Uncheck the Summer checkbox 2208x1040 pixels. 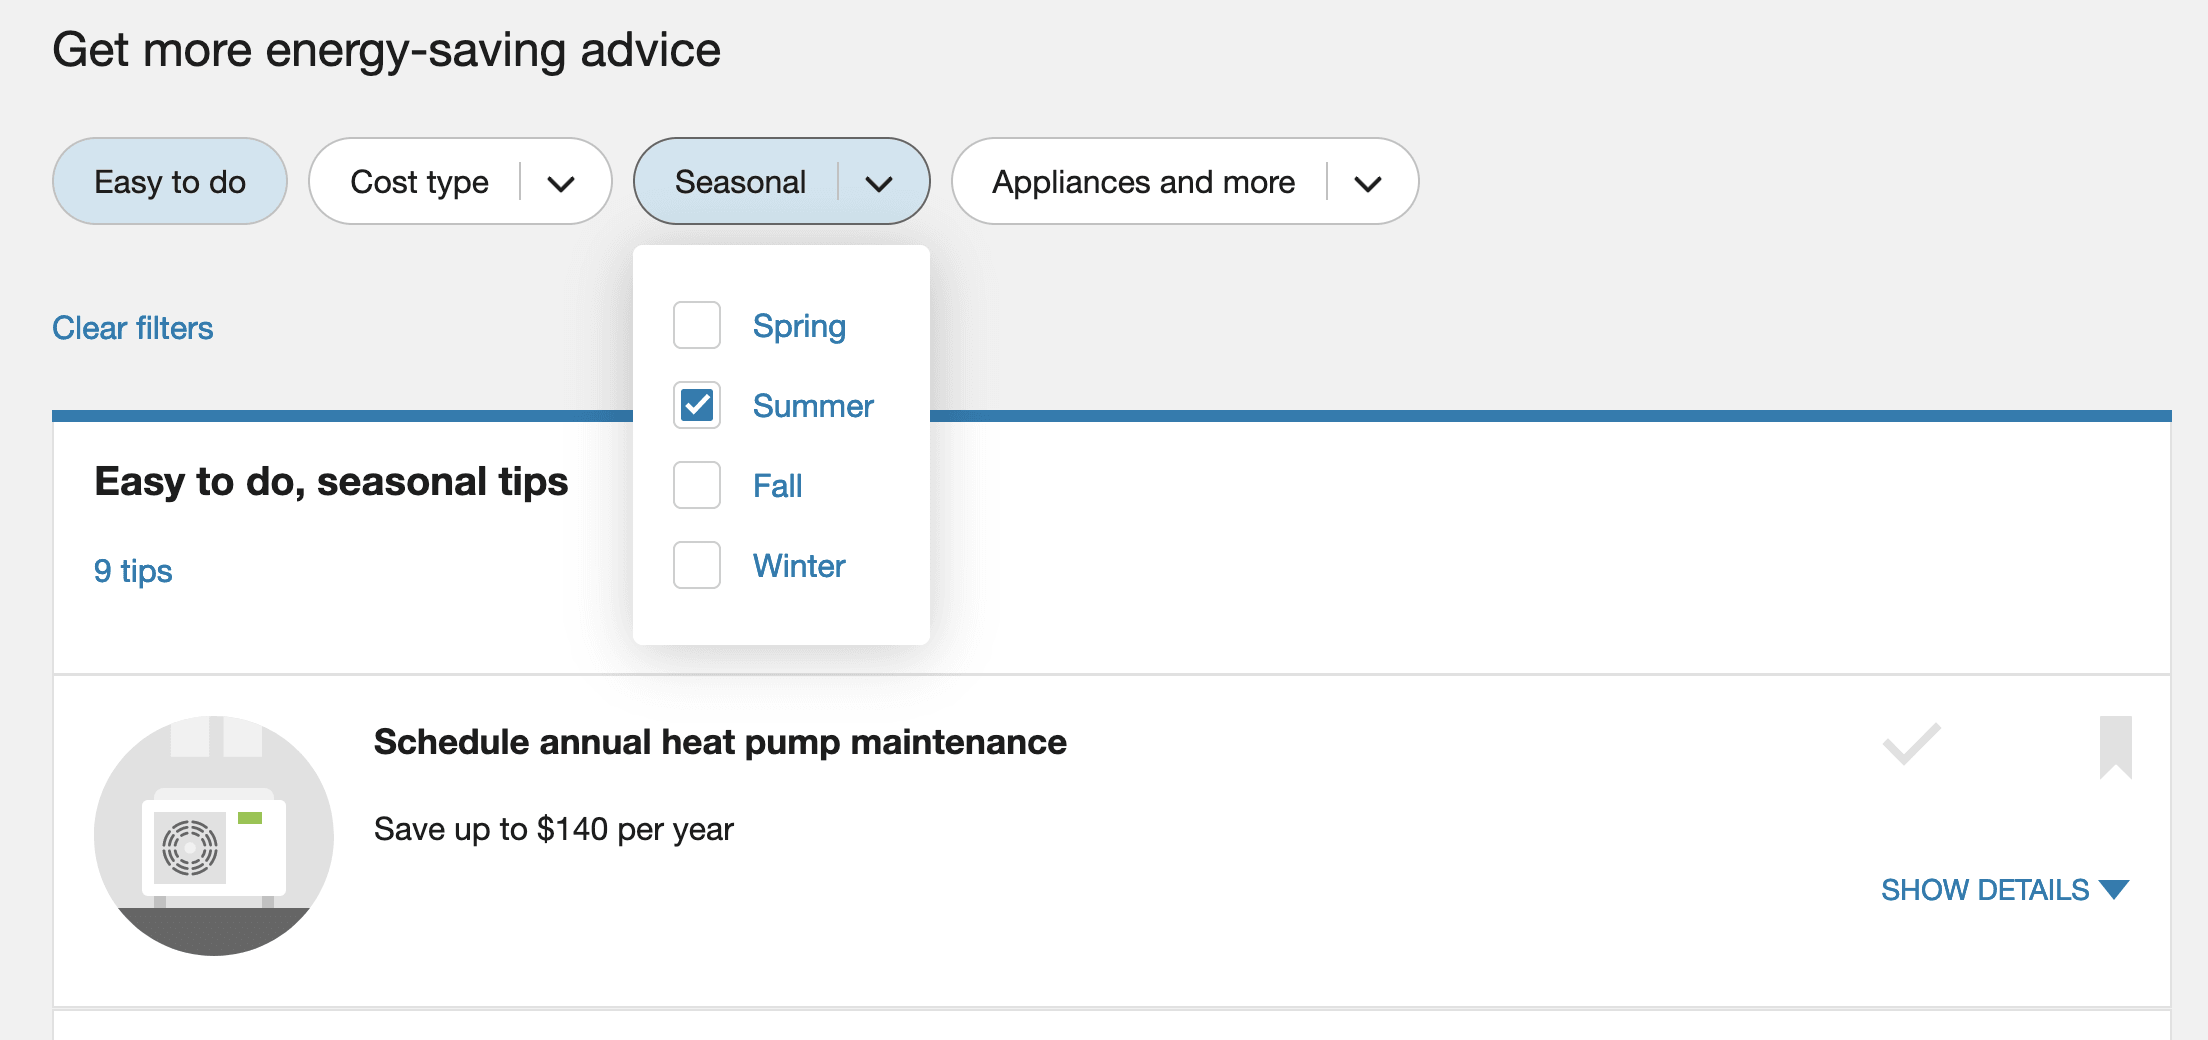point(697,405)
